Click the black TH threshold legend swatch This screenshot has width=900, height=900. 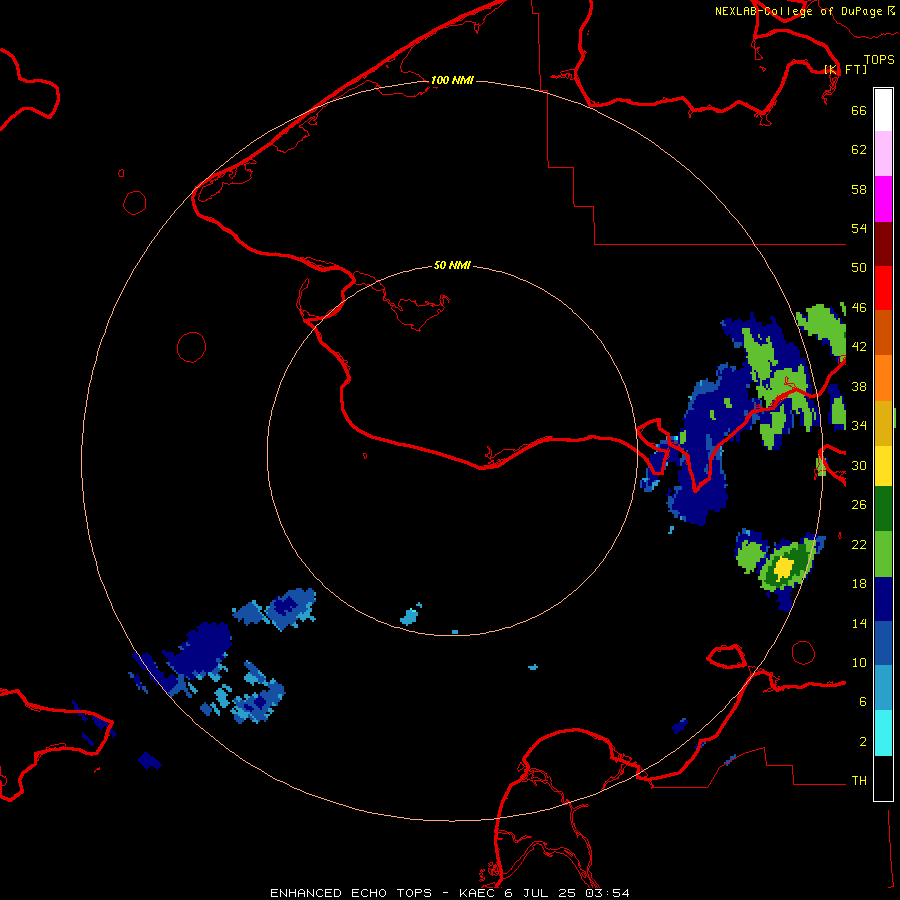point(883,778)
